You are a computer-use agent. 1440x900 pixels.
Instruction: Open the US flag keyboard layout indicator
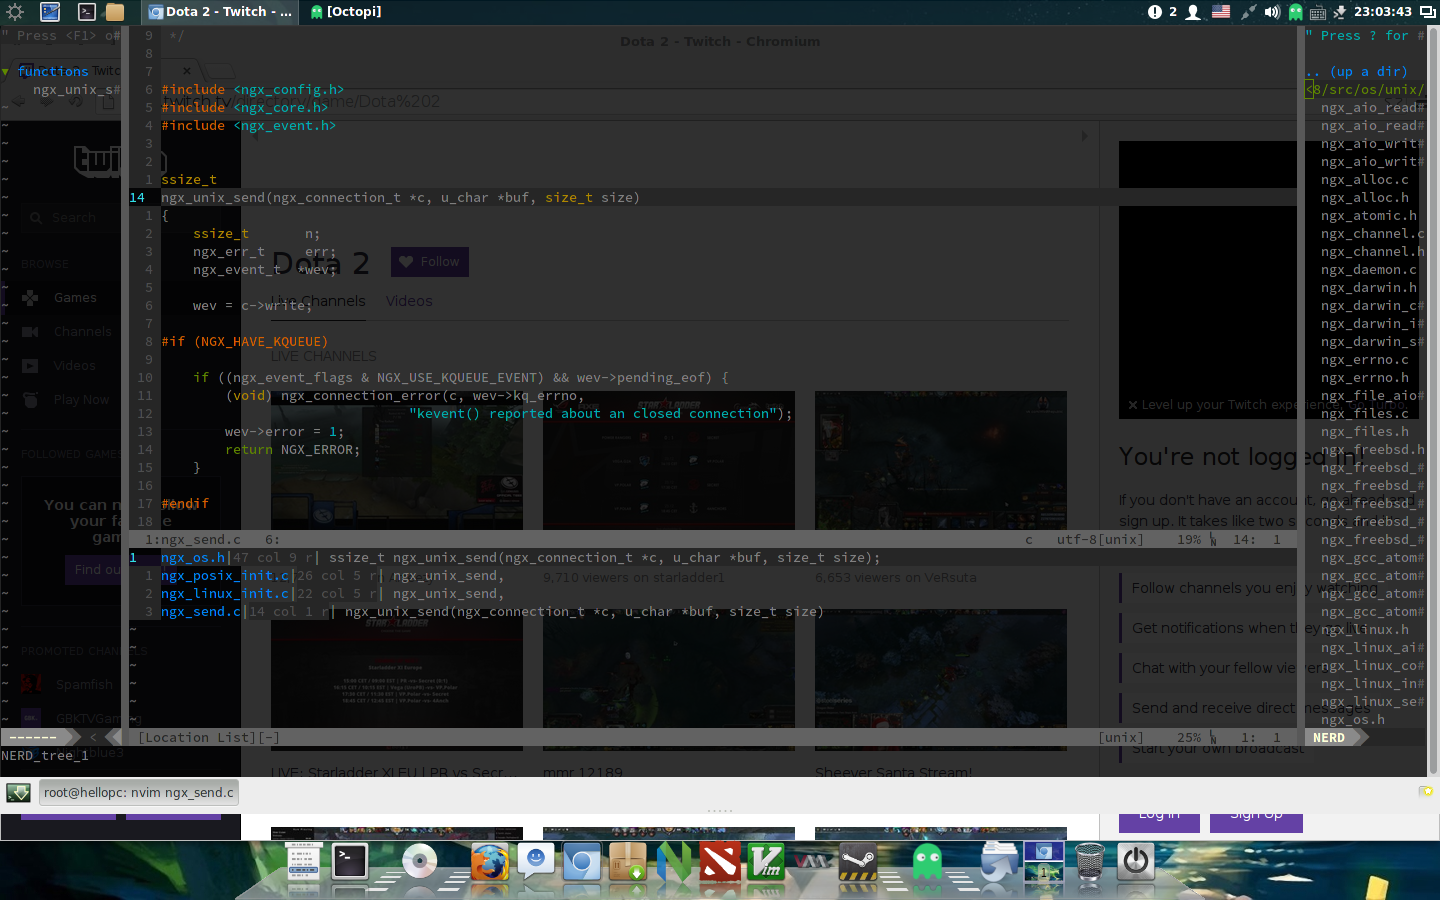click(1221, 12)
